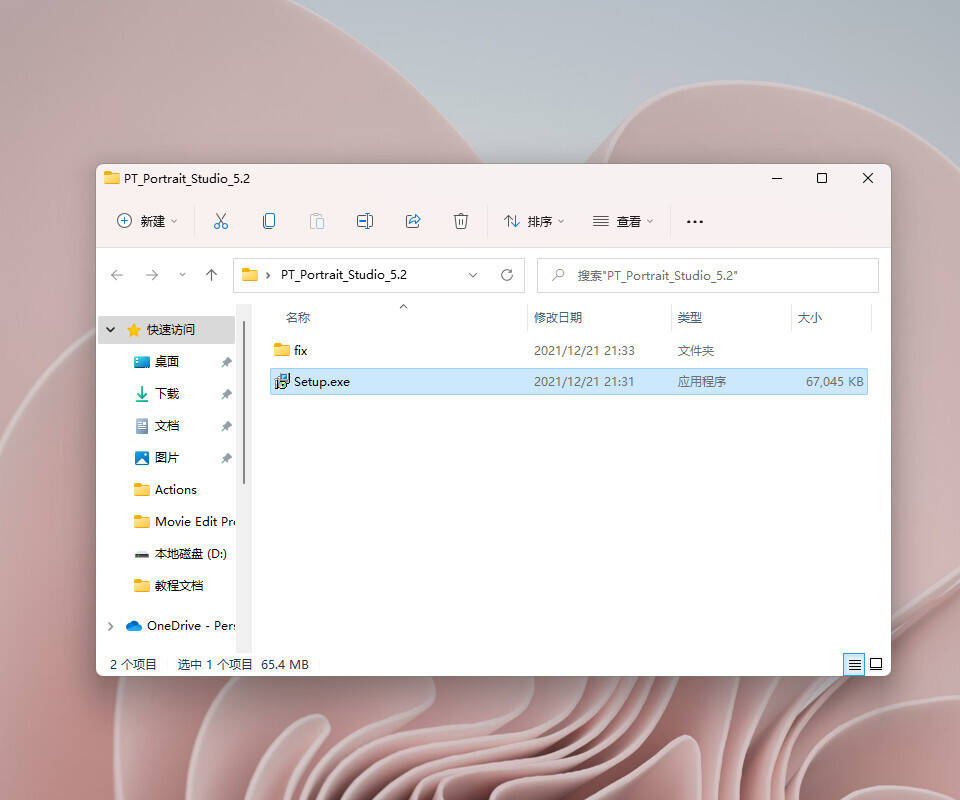The image size is (960, 800).
Task: Refresh the current folder view
Action: tap(507, 275)
